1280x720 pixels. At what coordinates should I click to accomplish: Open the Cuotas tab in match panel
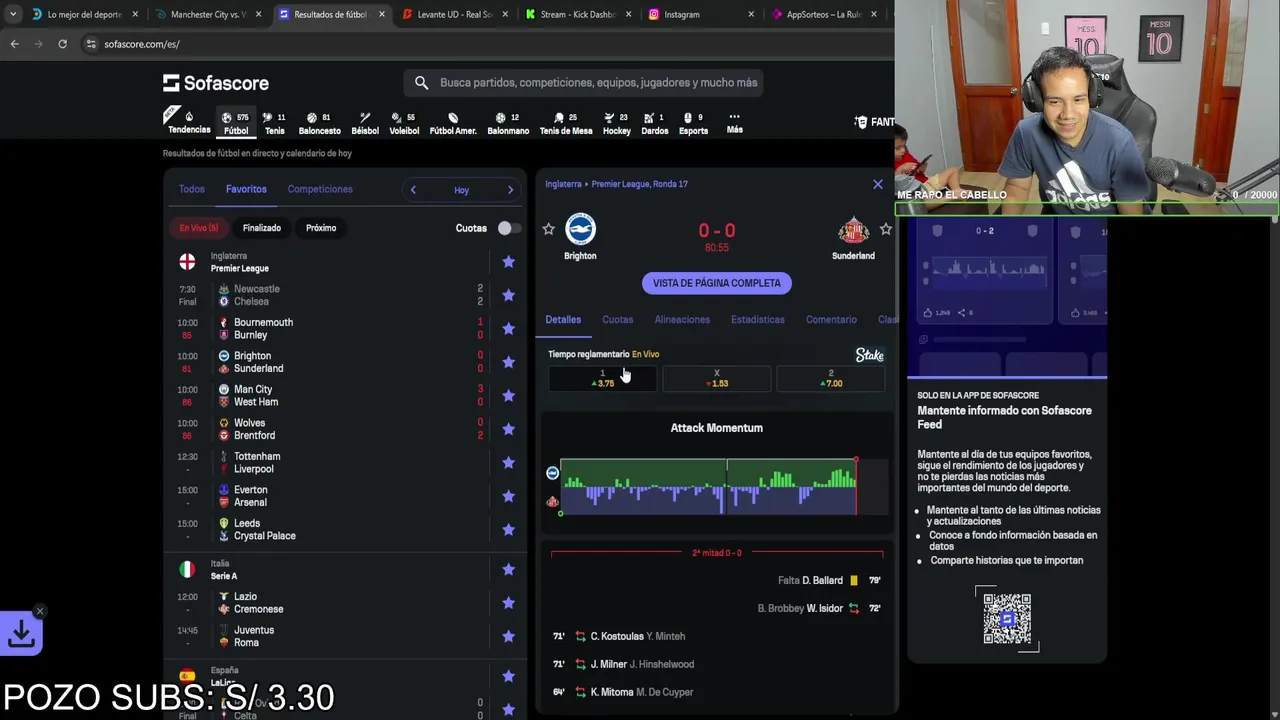point(618,320)
